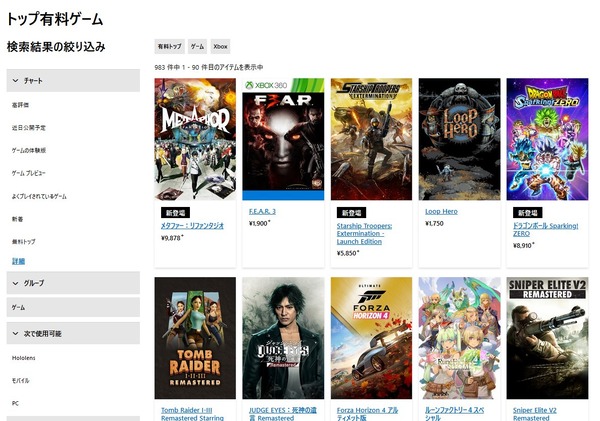The height and width of the screenshot is (421, 600).
Task: Open the Dragon Ball Sparking! ZERO cover
Action: (x=547, y=139)
